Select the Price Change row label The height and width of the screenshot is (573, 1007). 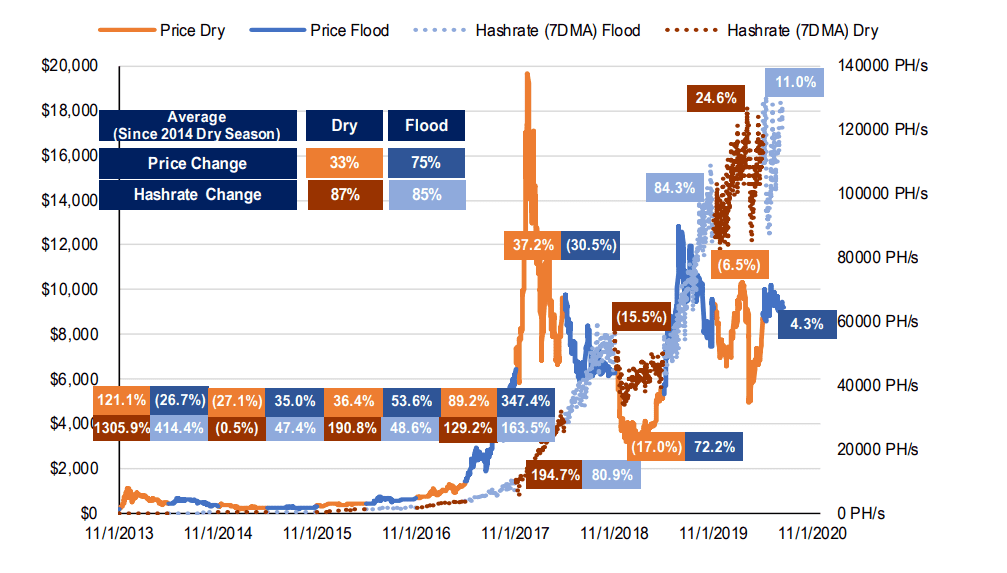[198, 163]
